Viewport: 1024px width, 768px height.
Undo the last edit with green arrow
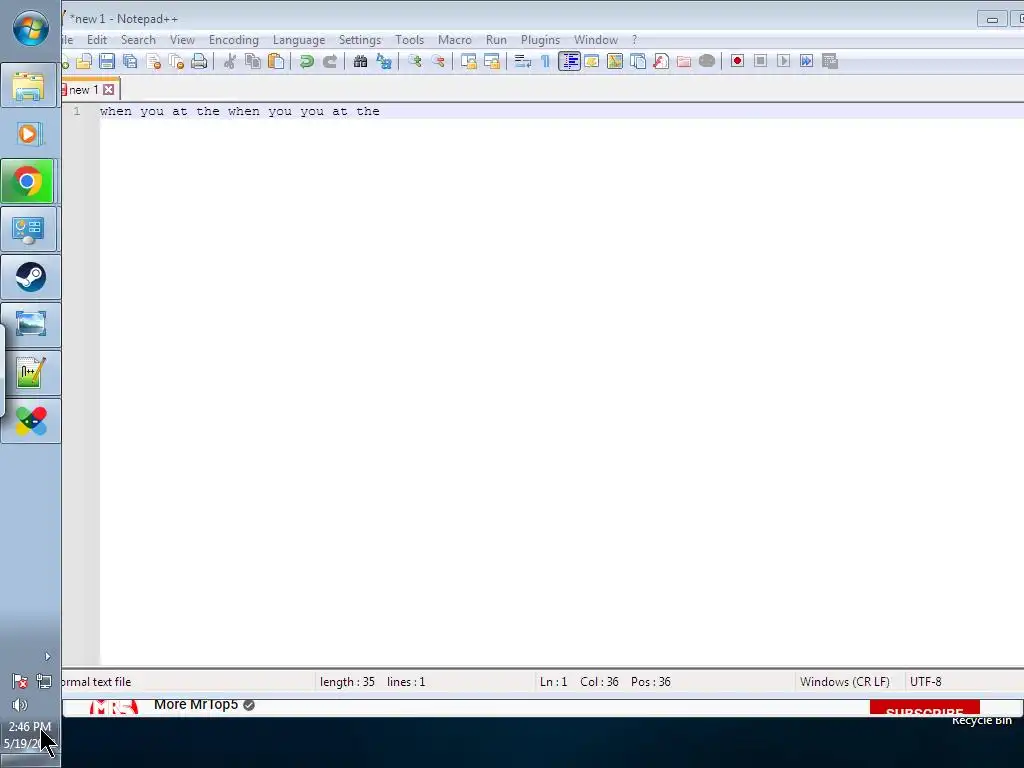pos(306,61)
